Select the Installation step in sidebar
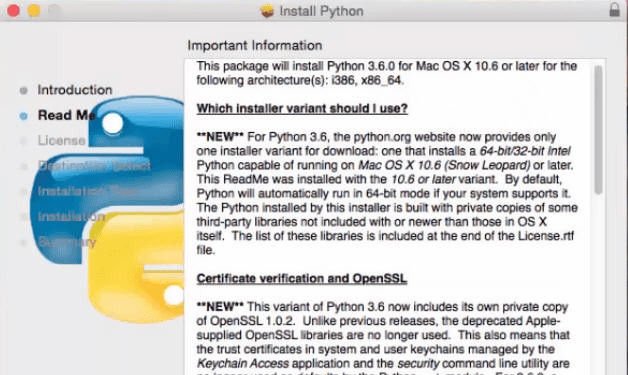Image resolution: width=628 pixels, height=375 pixels. (71, 217)
